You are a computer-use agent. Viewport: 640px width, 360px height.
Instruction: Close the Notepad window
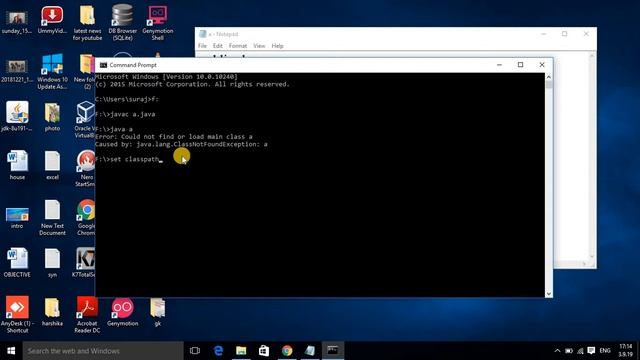coord(586,34)
